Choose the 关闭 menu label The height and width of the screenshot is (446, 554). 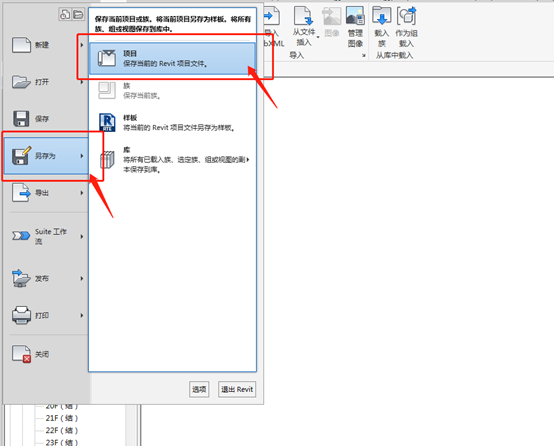point(42,354)
